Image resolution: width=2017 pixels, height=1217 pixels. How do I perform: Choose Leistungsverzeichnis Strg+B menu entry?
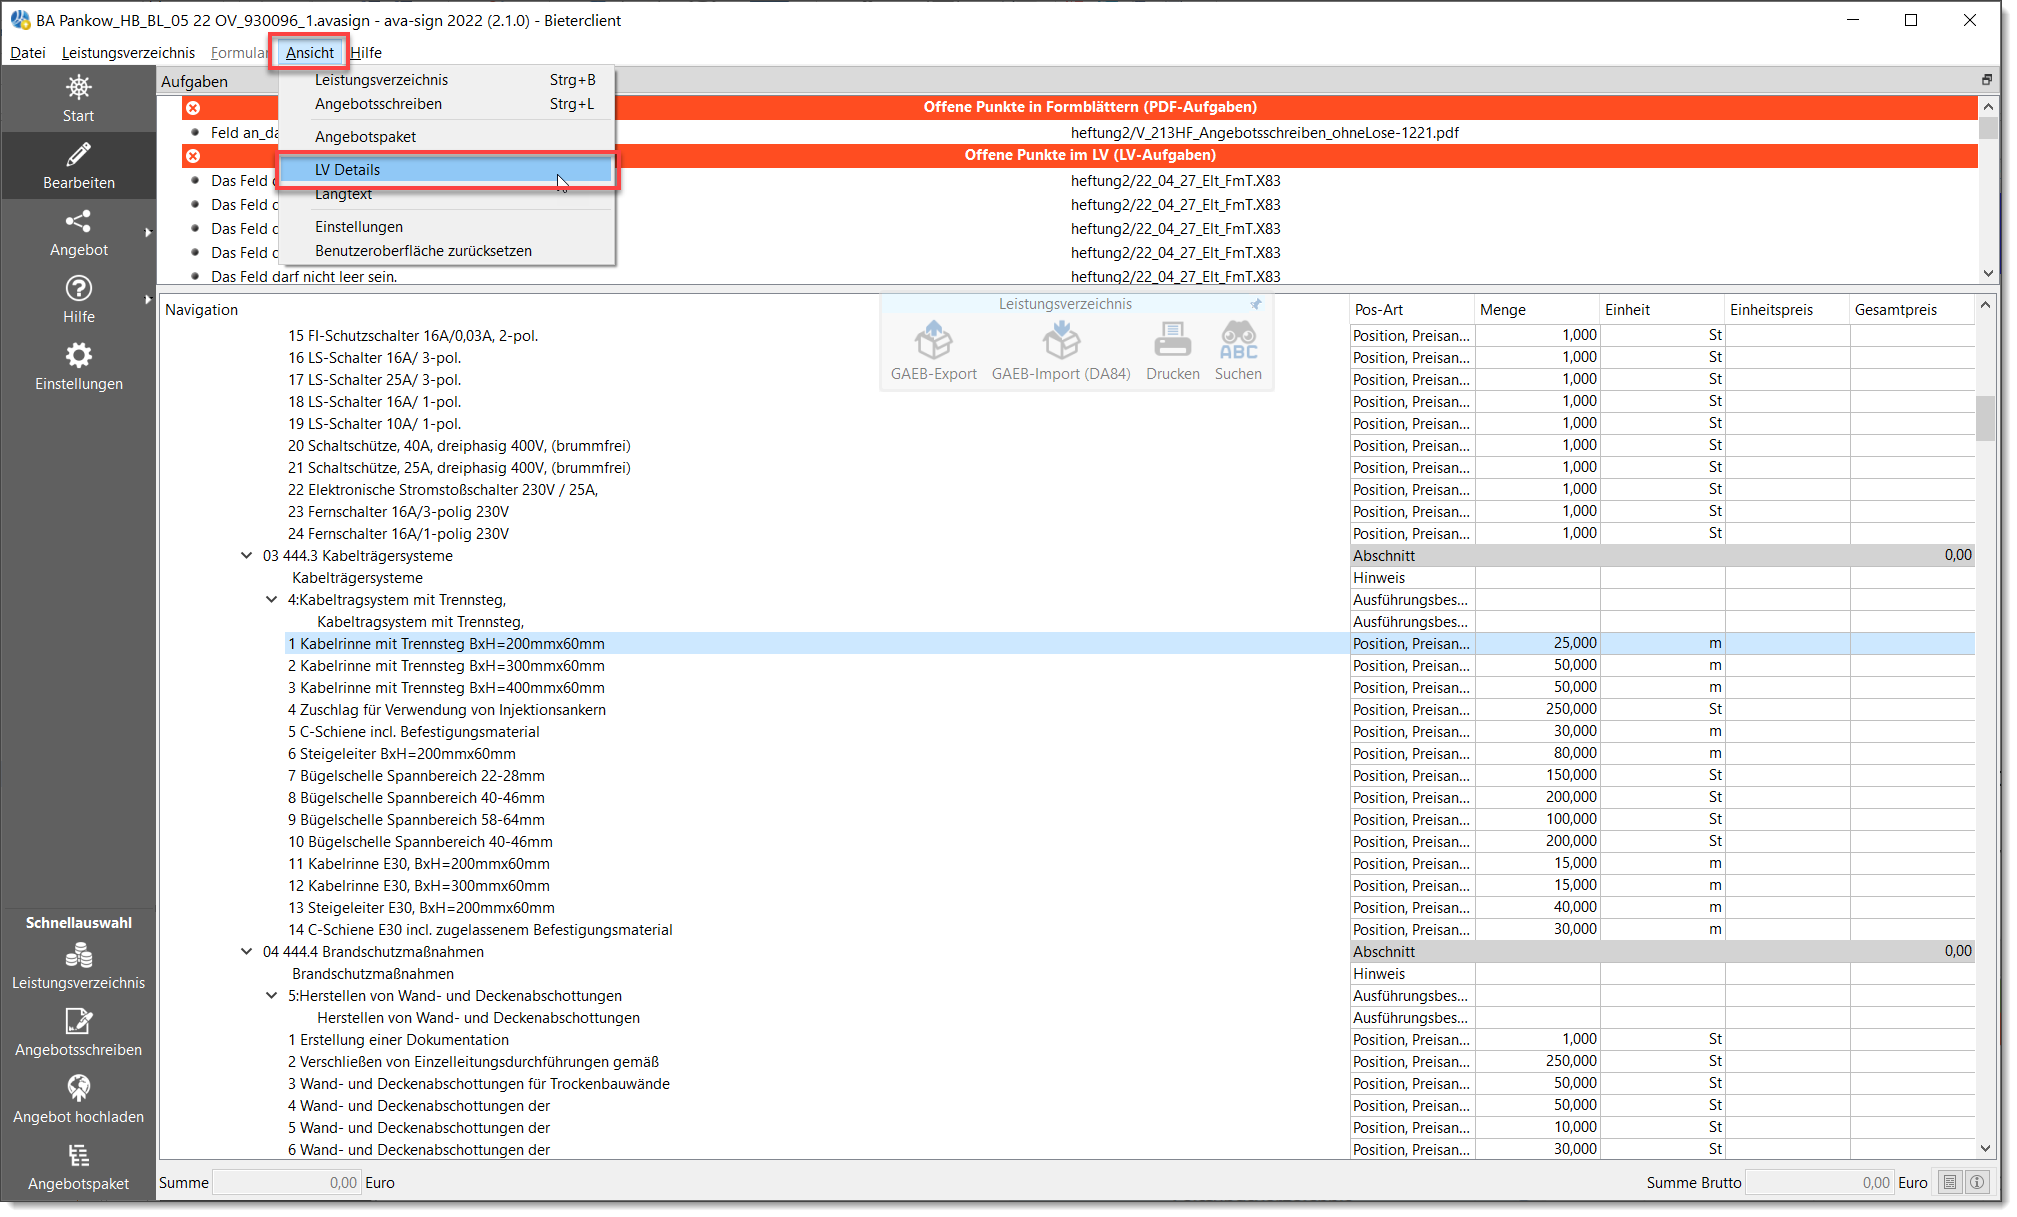point(446,80)
